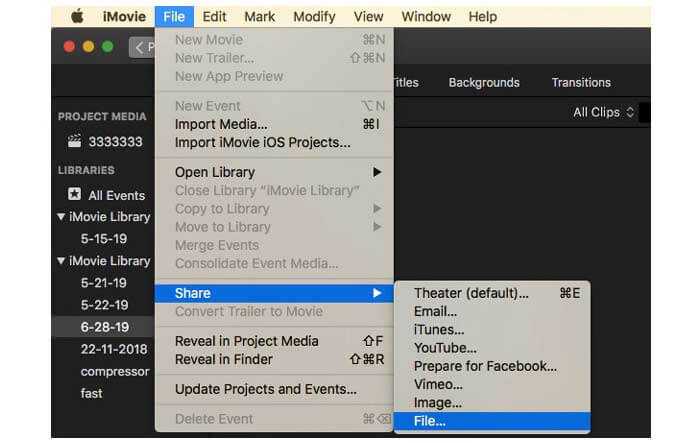The image size is (700, 443).
Task: Share to iTunes…
Action: click(492, 330)
